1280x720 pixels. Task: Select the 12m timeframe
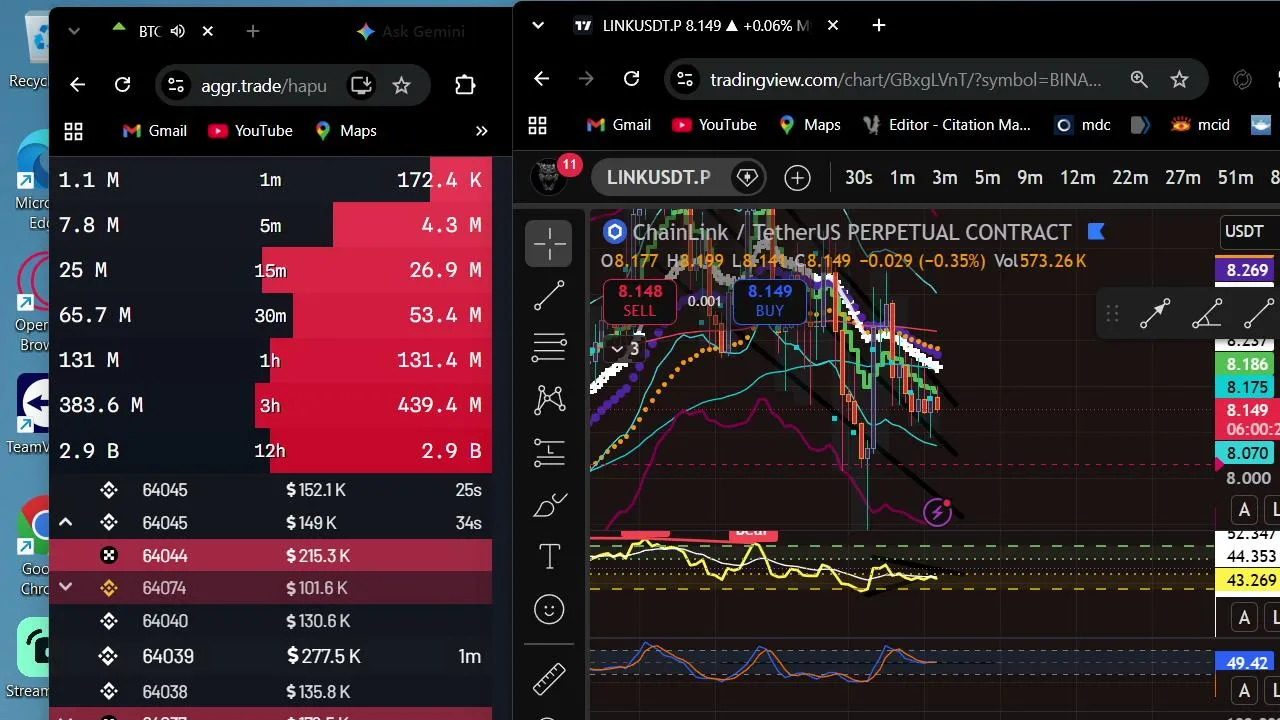click(x=1077, y=178)
